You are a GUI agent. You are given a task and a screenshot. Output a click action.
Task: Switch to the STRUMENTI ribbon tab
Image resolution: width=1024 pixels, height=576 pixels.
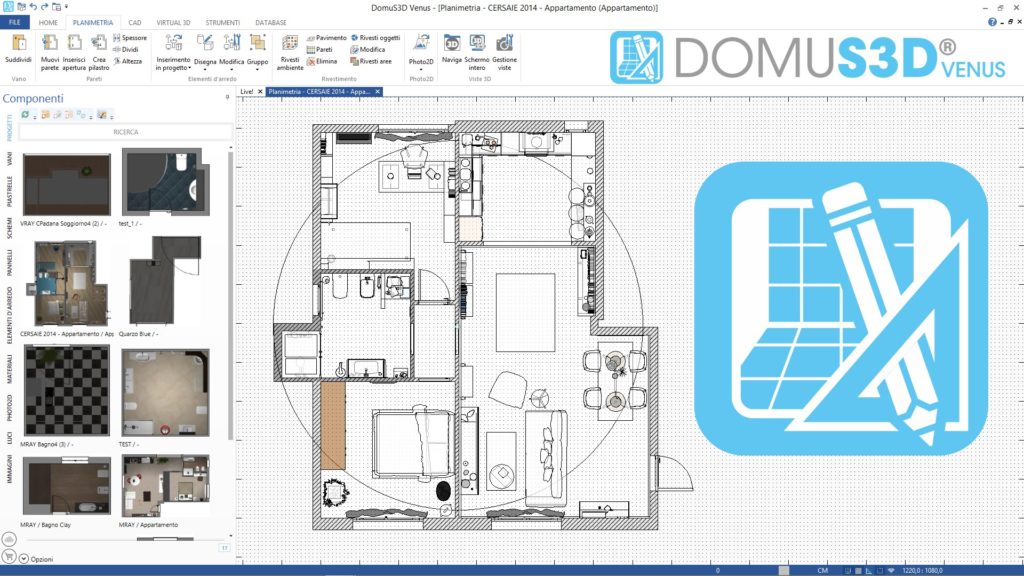coord(223,22)
